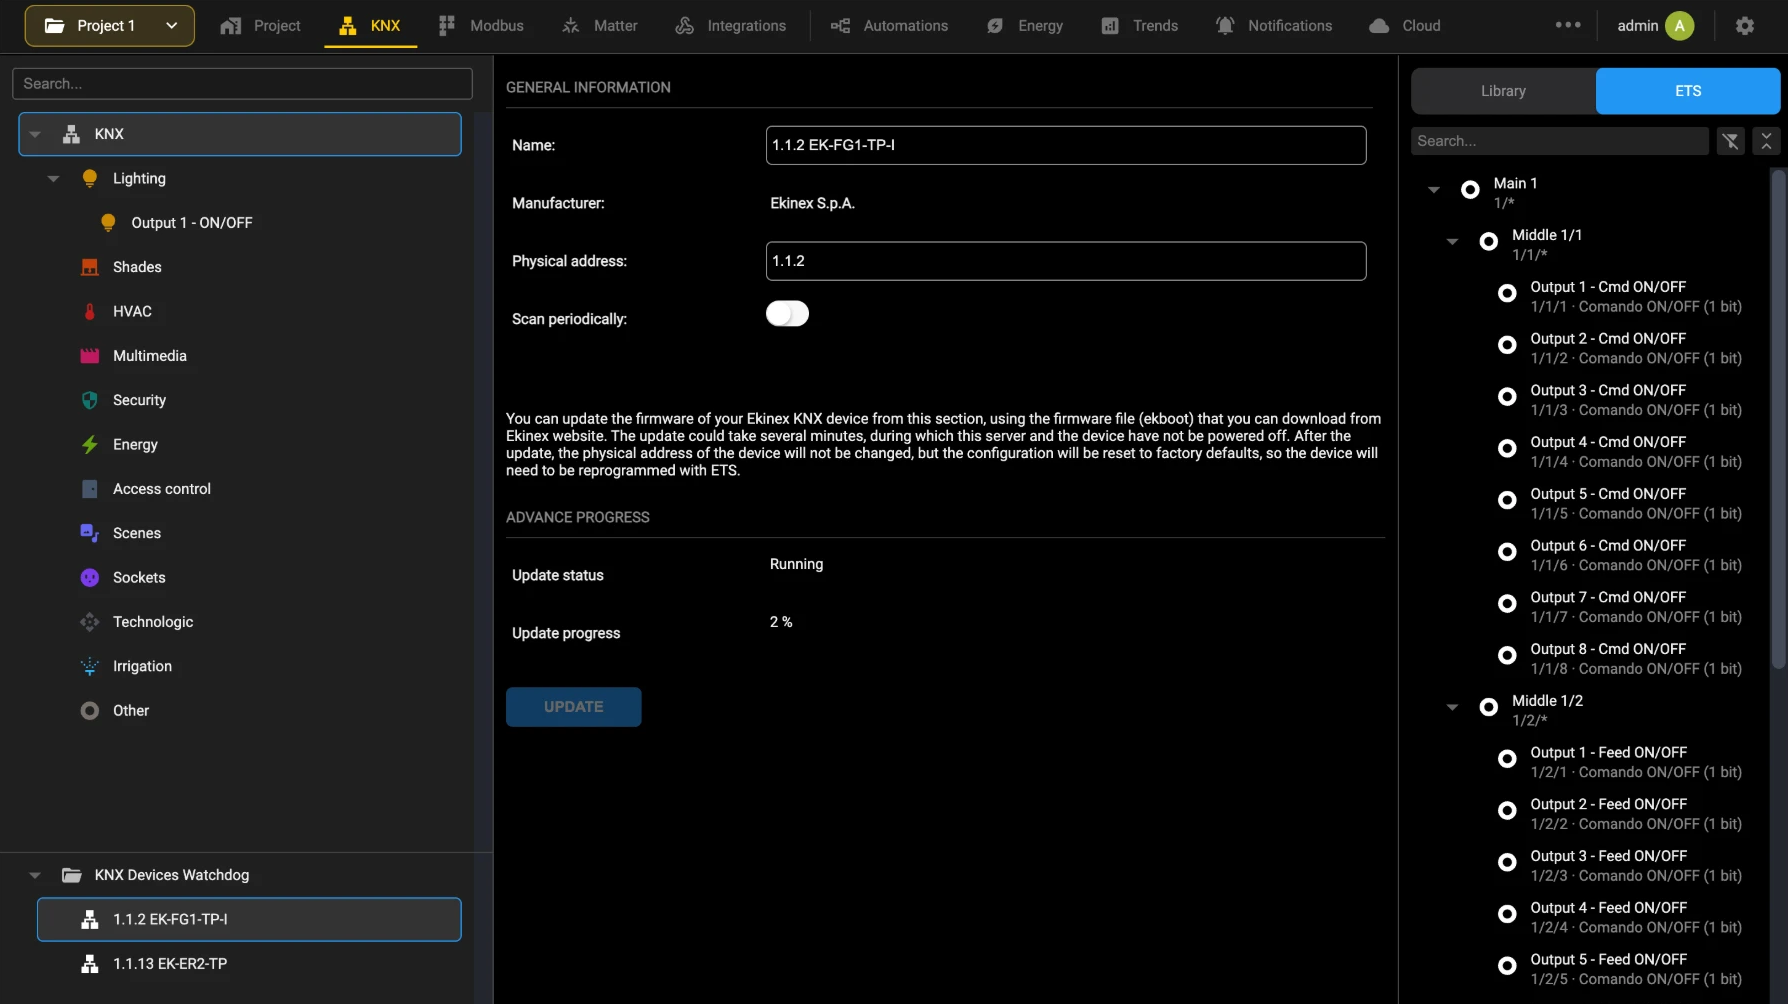1788x1004 pixels.
Task: Select the Irrigation category icon
Action: 90,666
